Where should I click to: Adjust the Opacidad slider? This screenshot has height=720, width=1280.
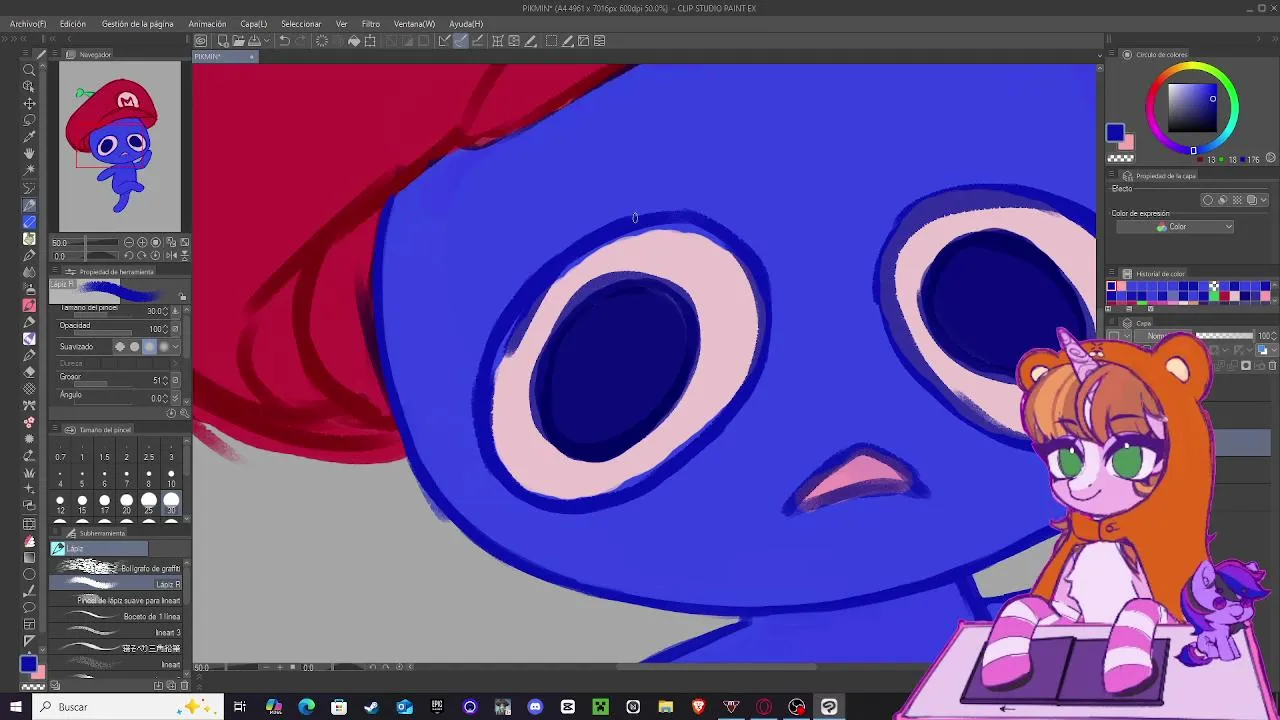click(101, 334)
